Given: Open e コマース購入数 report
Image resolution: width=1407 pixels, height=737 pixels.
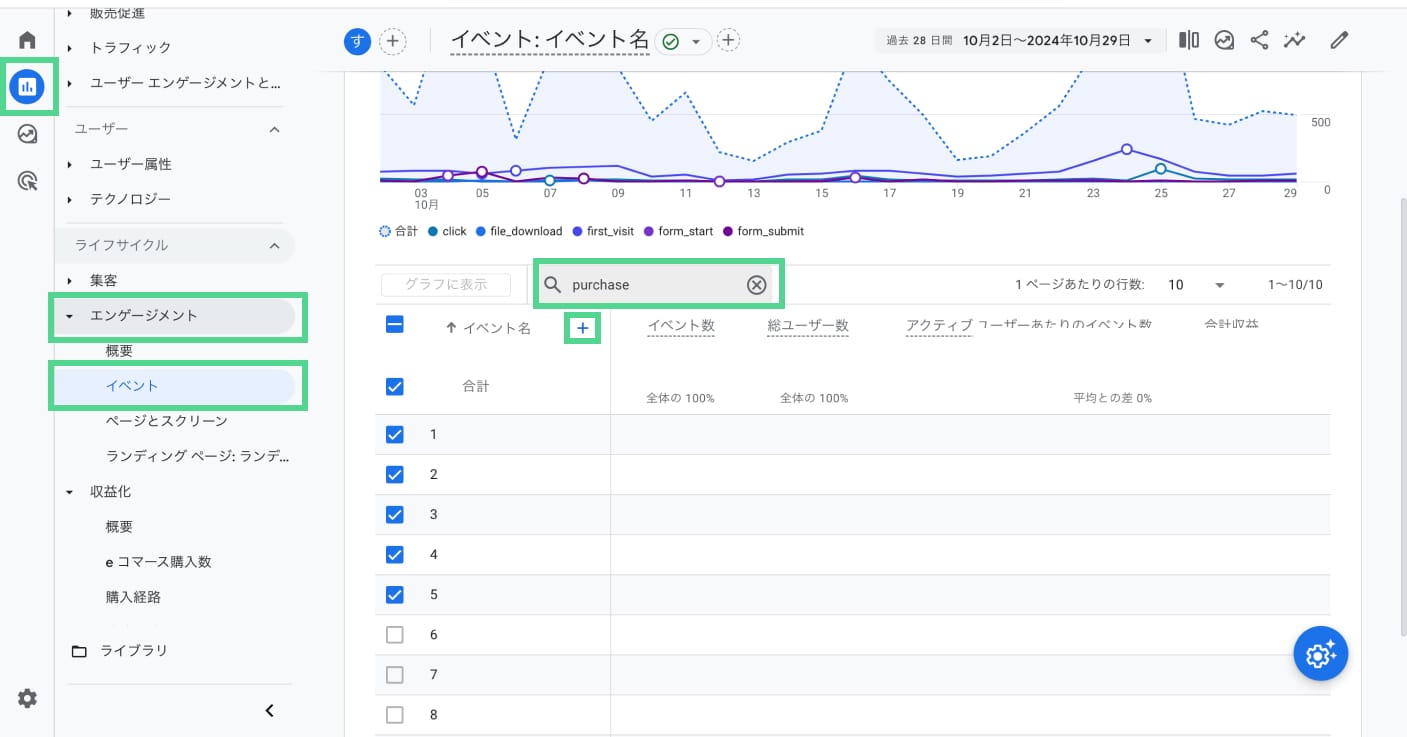Looking at the screenshot, I should pos(158,562).
